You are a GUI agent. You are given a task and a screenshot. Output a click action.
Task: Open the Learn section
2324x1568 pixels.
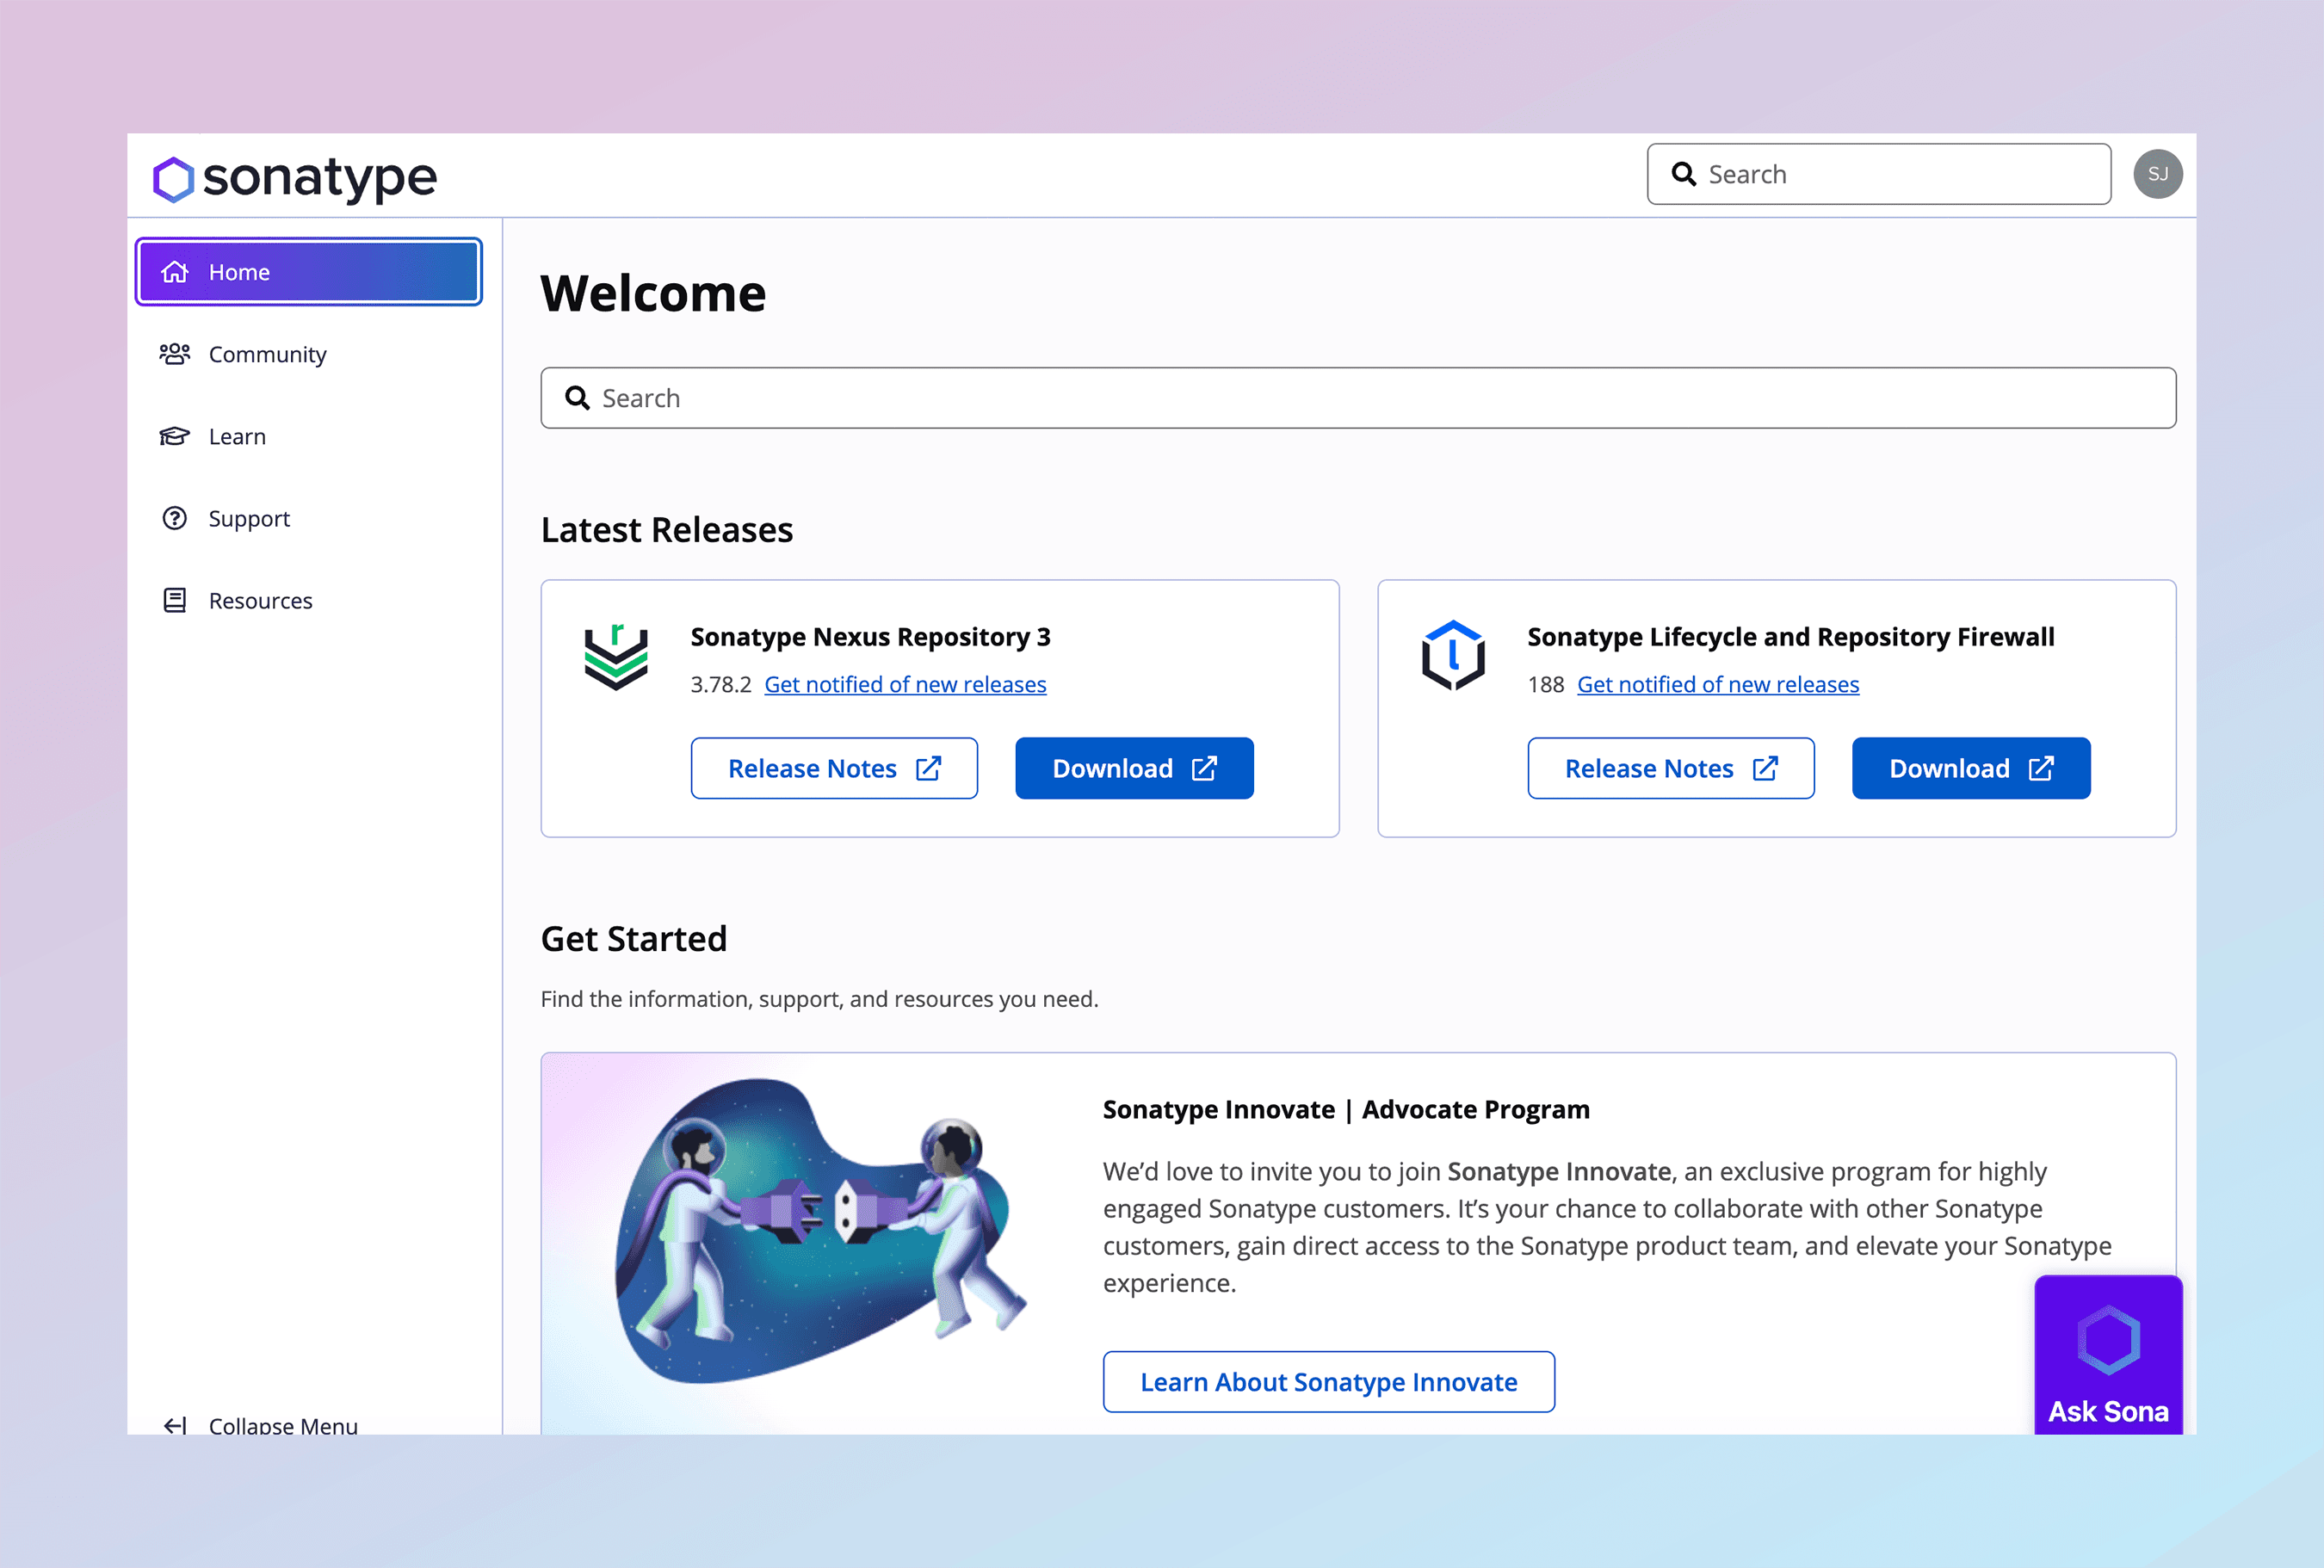pyautogui.click(x=309, y=436)
